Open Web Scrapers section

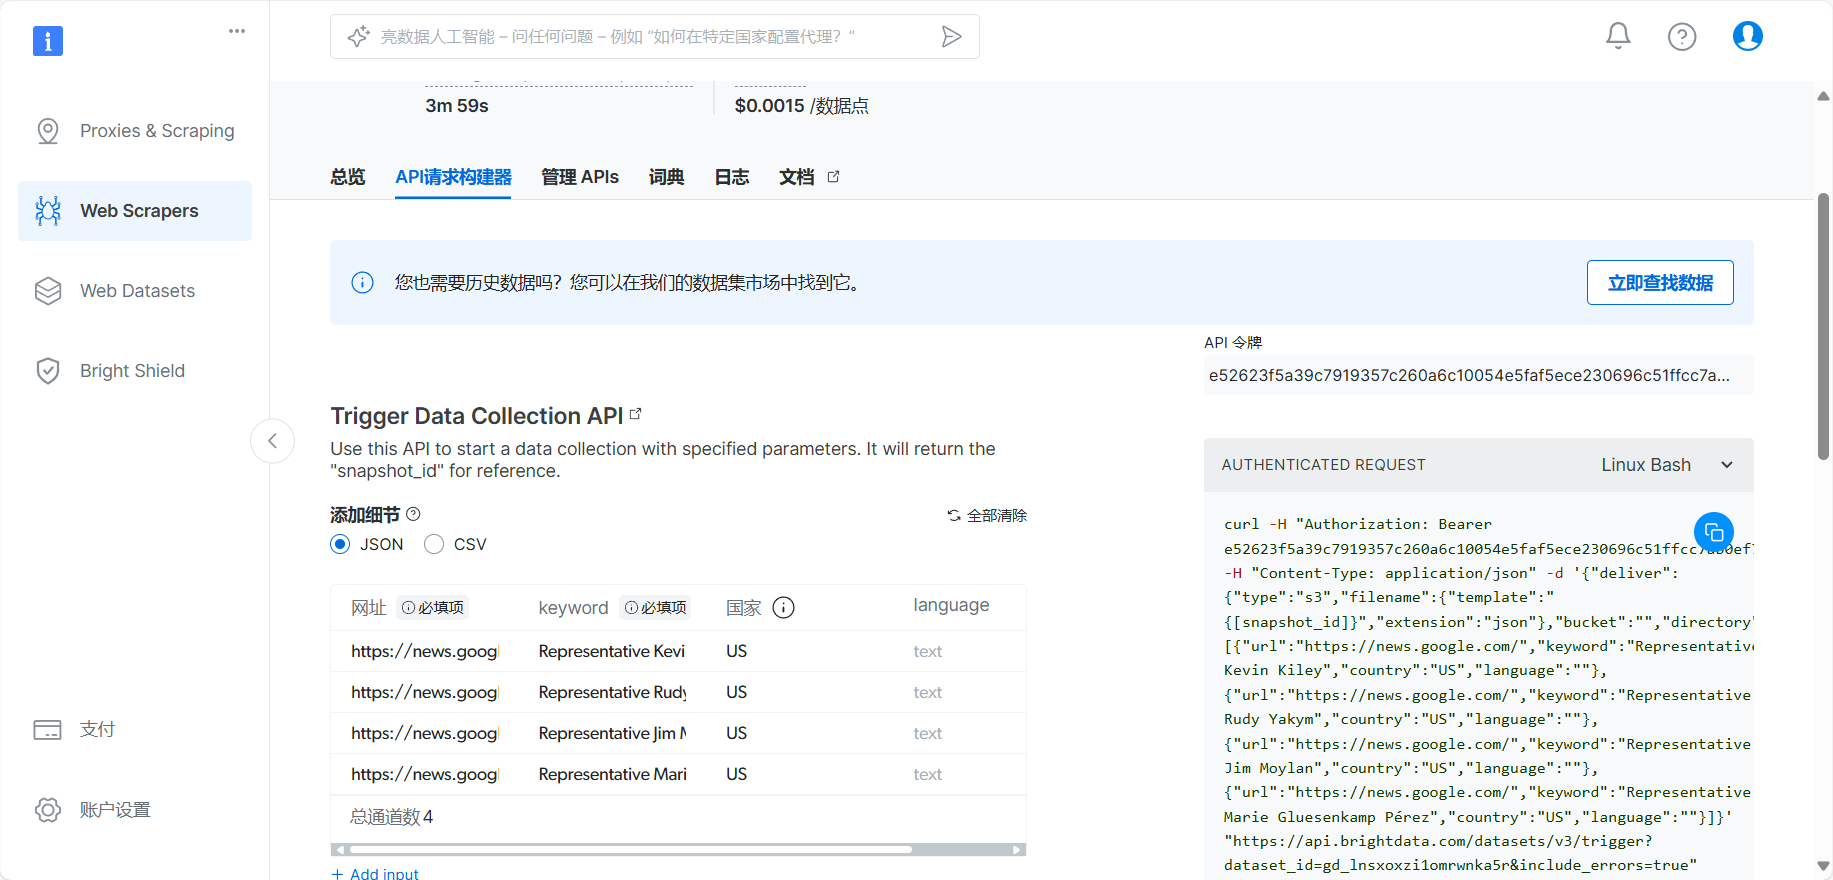click(135, 211)
